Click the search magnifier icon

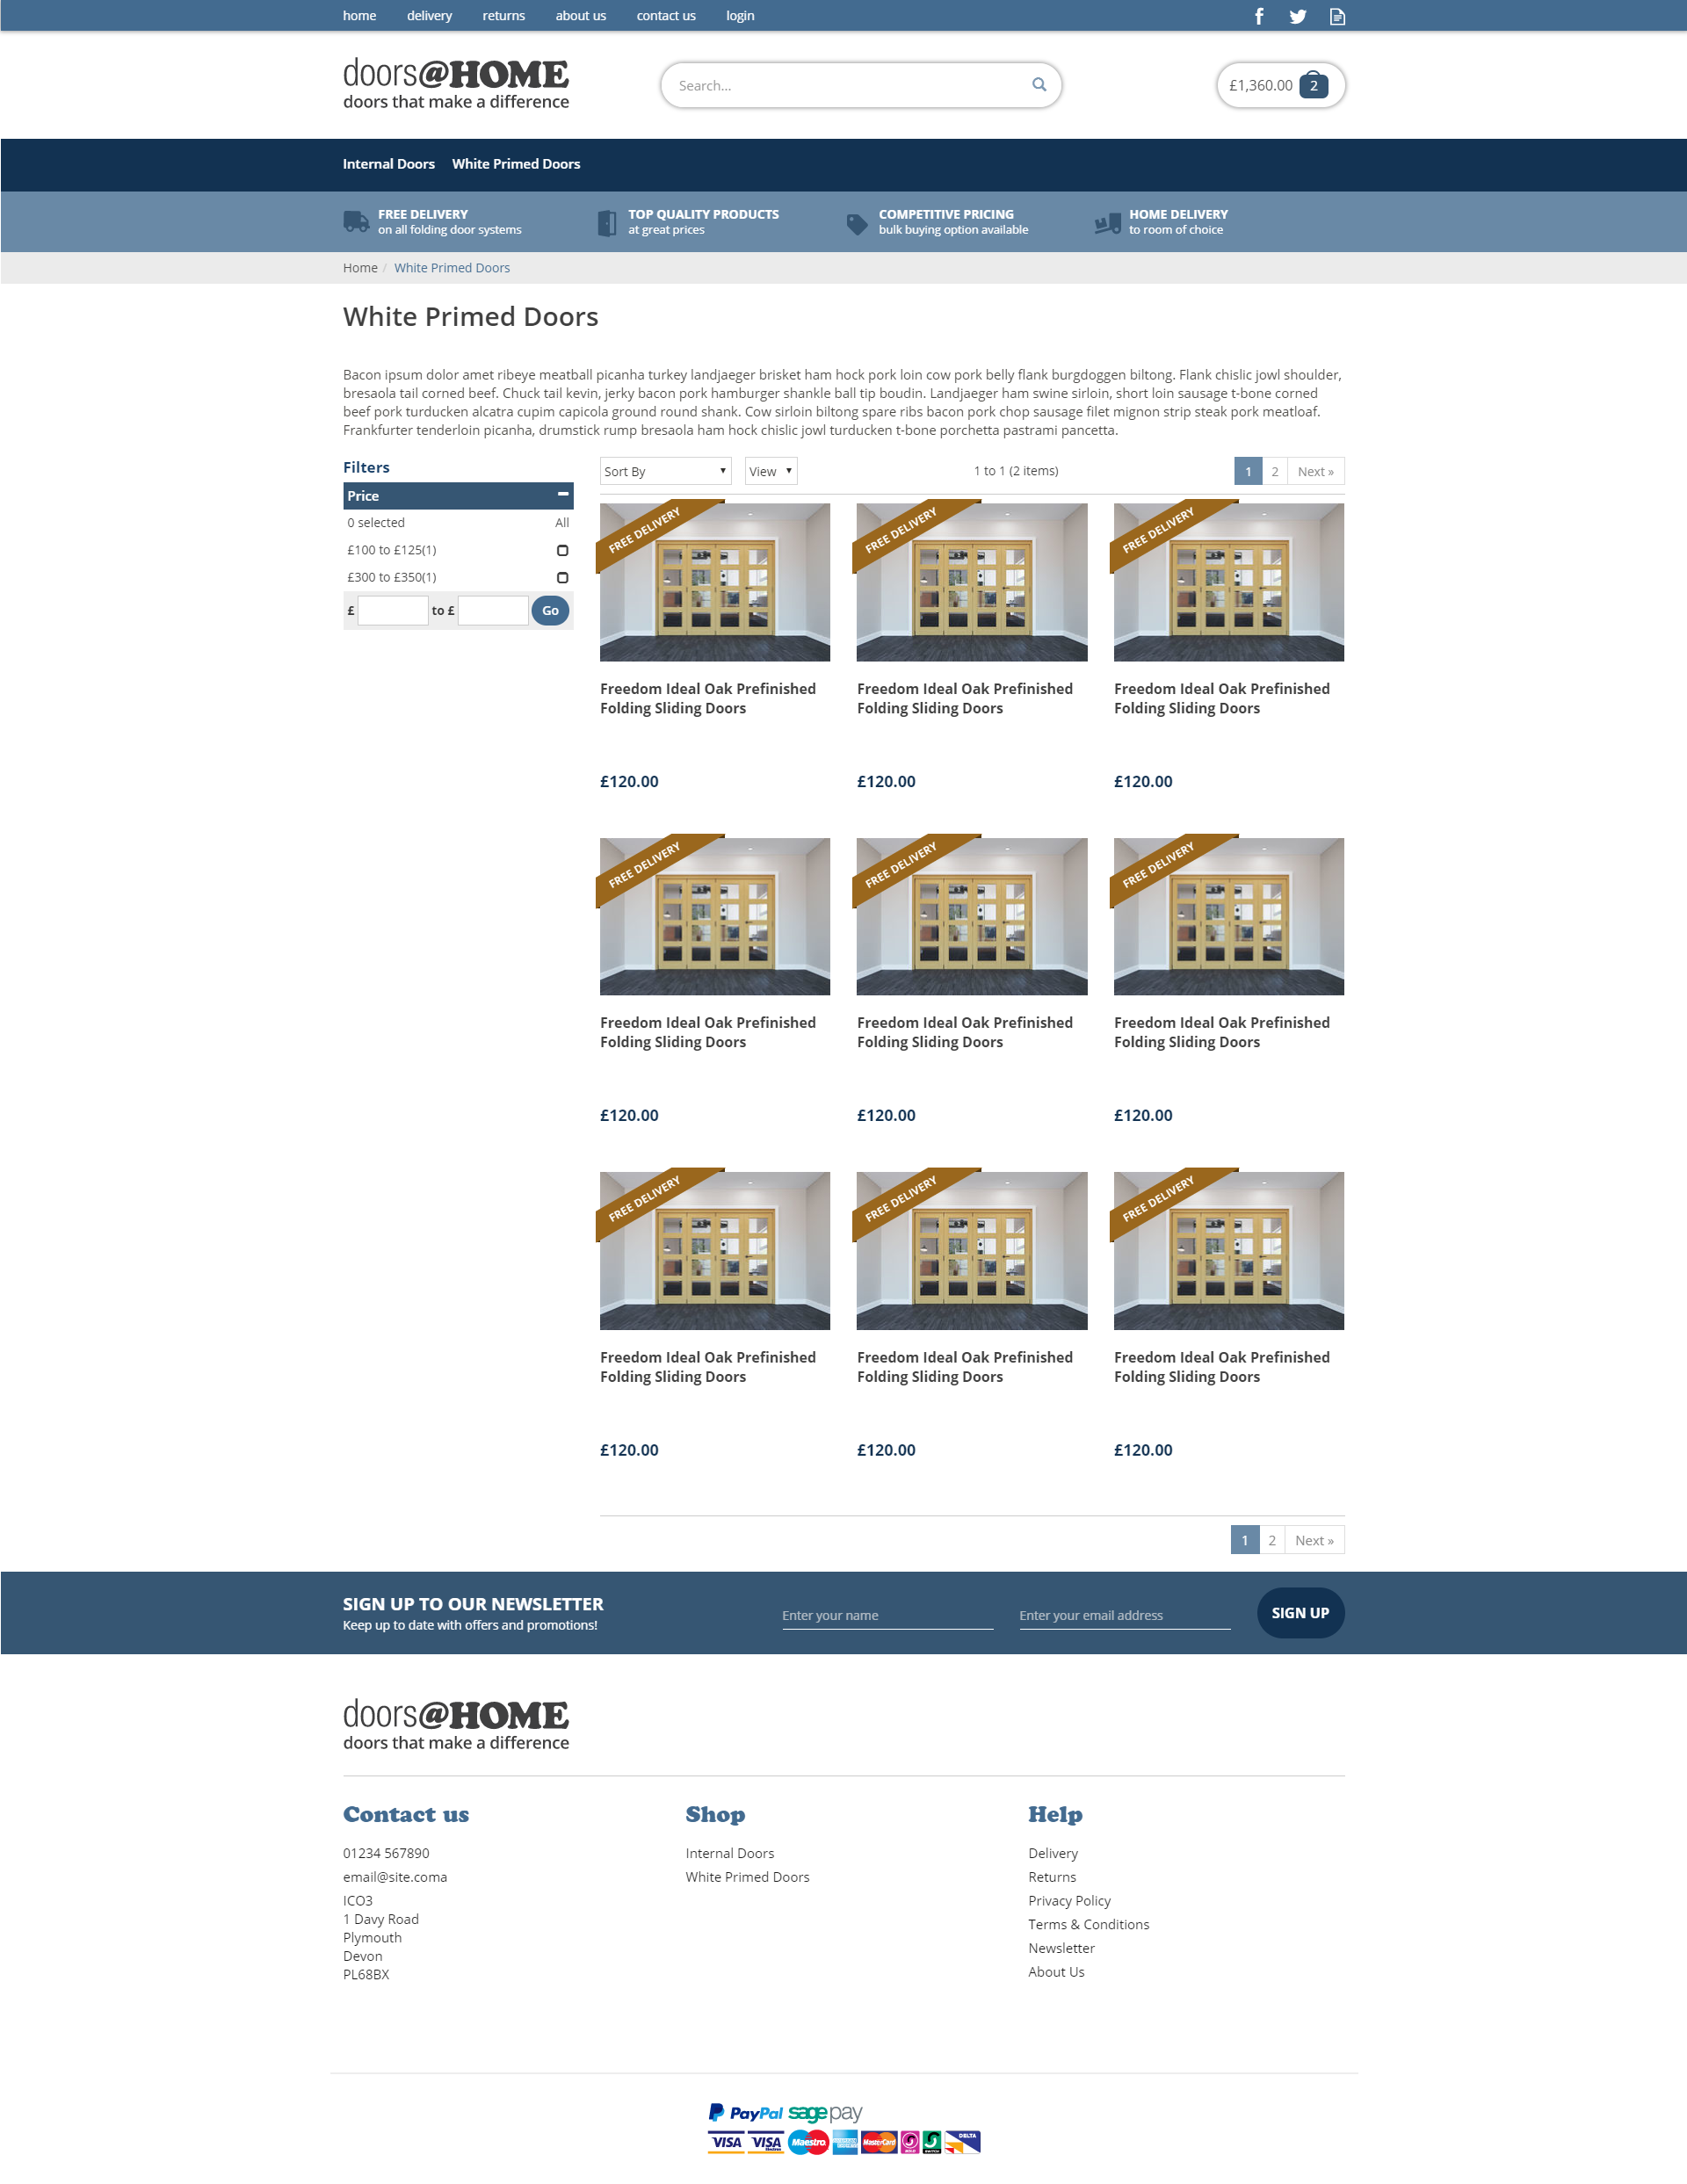click(x=1039, y=85)
